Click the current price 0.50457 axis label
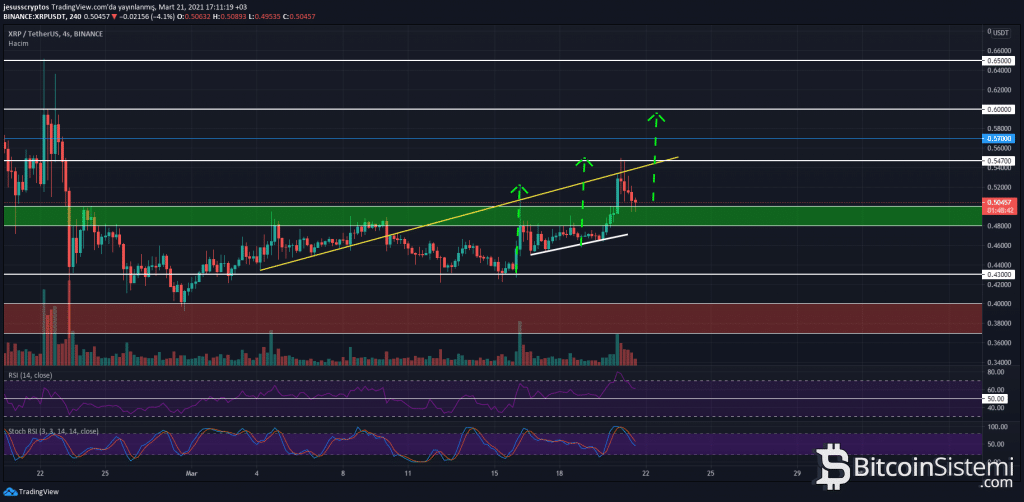The height and width of the screenshot is (502, 1024). click(x=998, y=202)
